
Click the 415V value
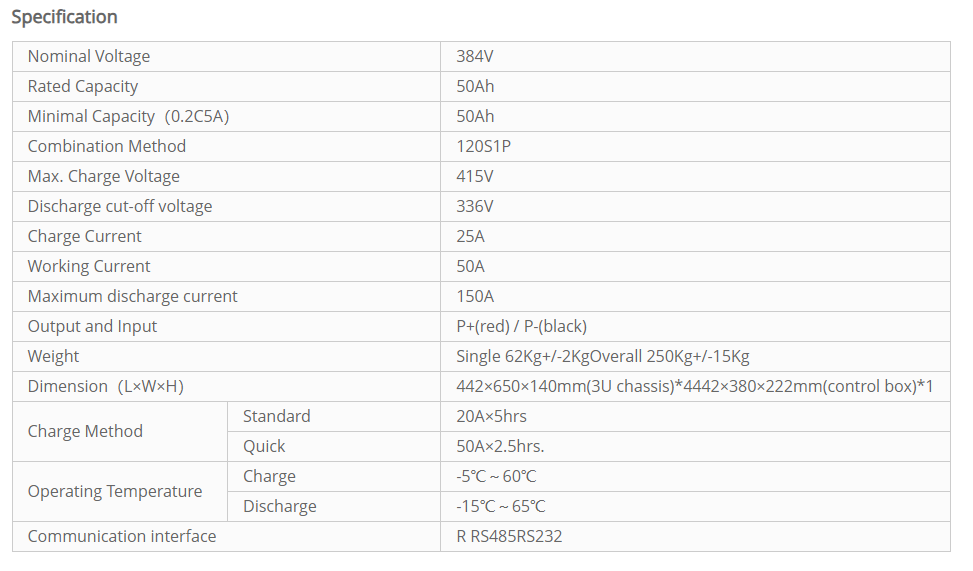point(474,176)
